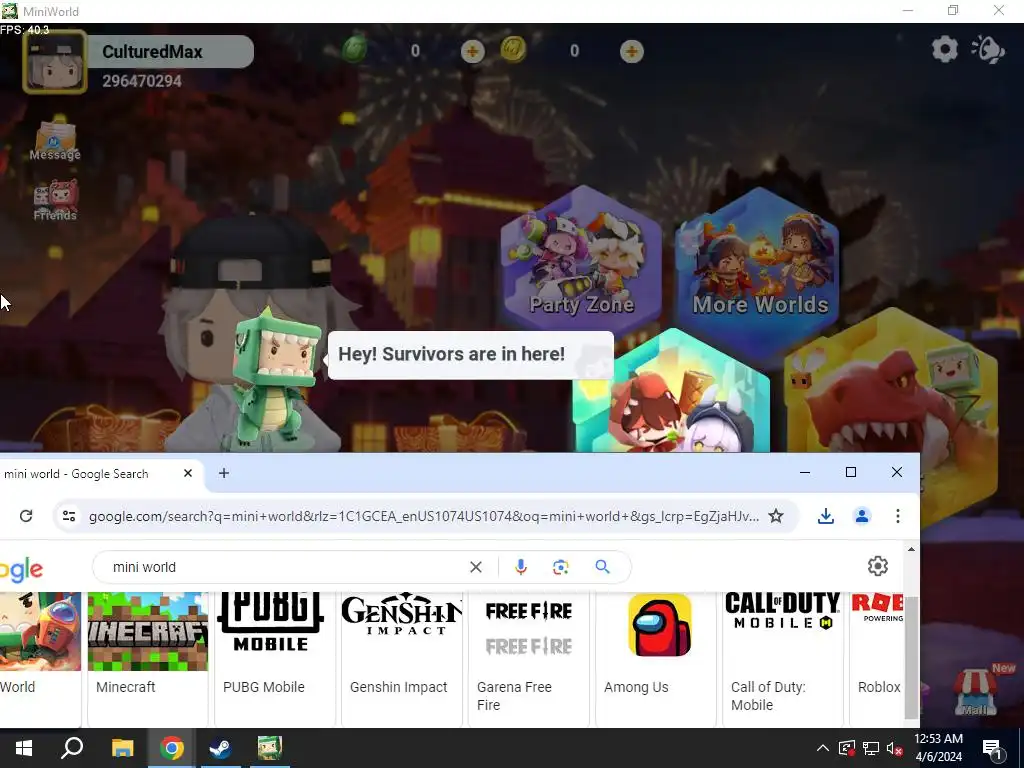Switch to MiniWorld taskbar icon
This screenshot has width=1024, height=768.
click(269, 748)
